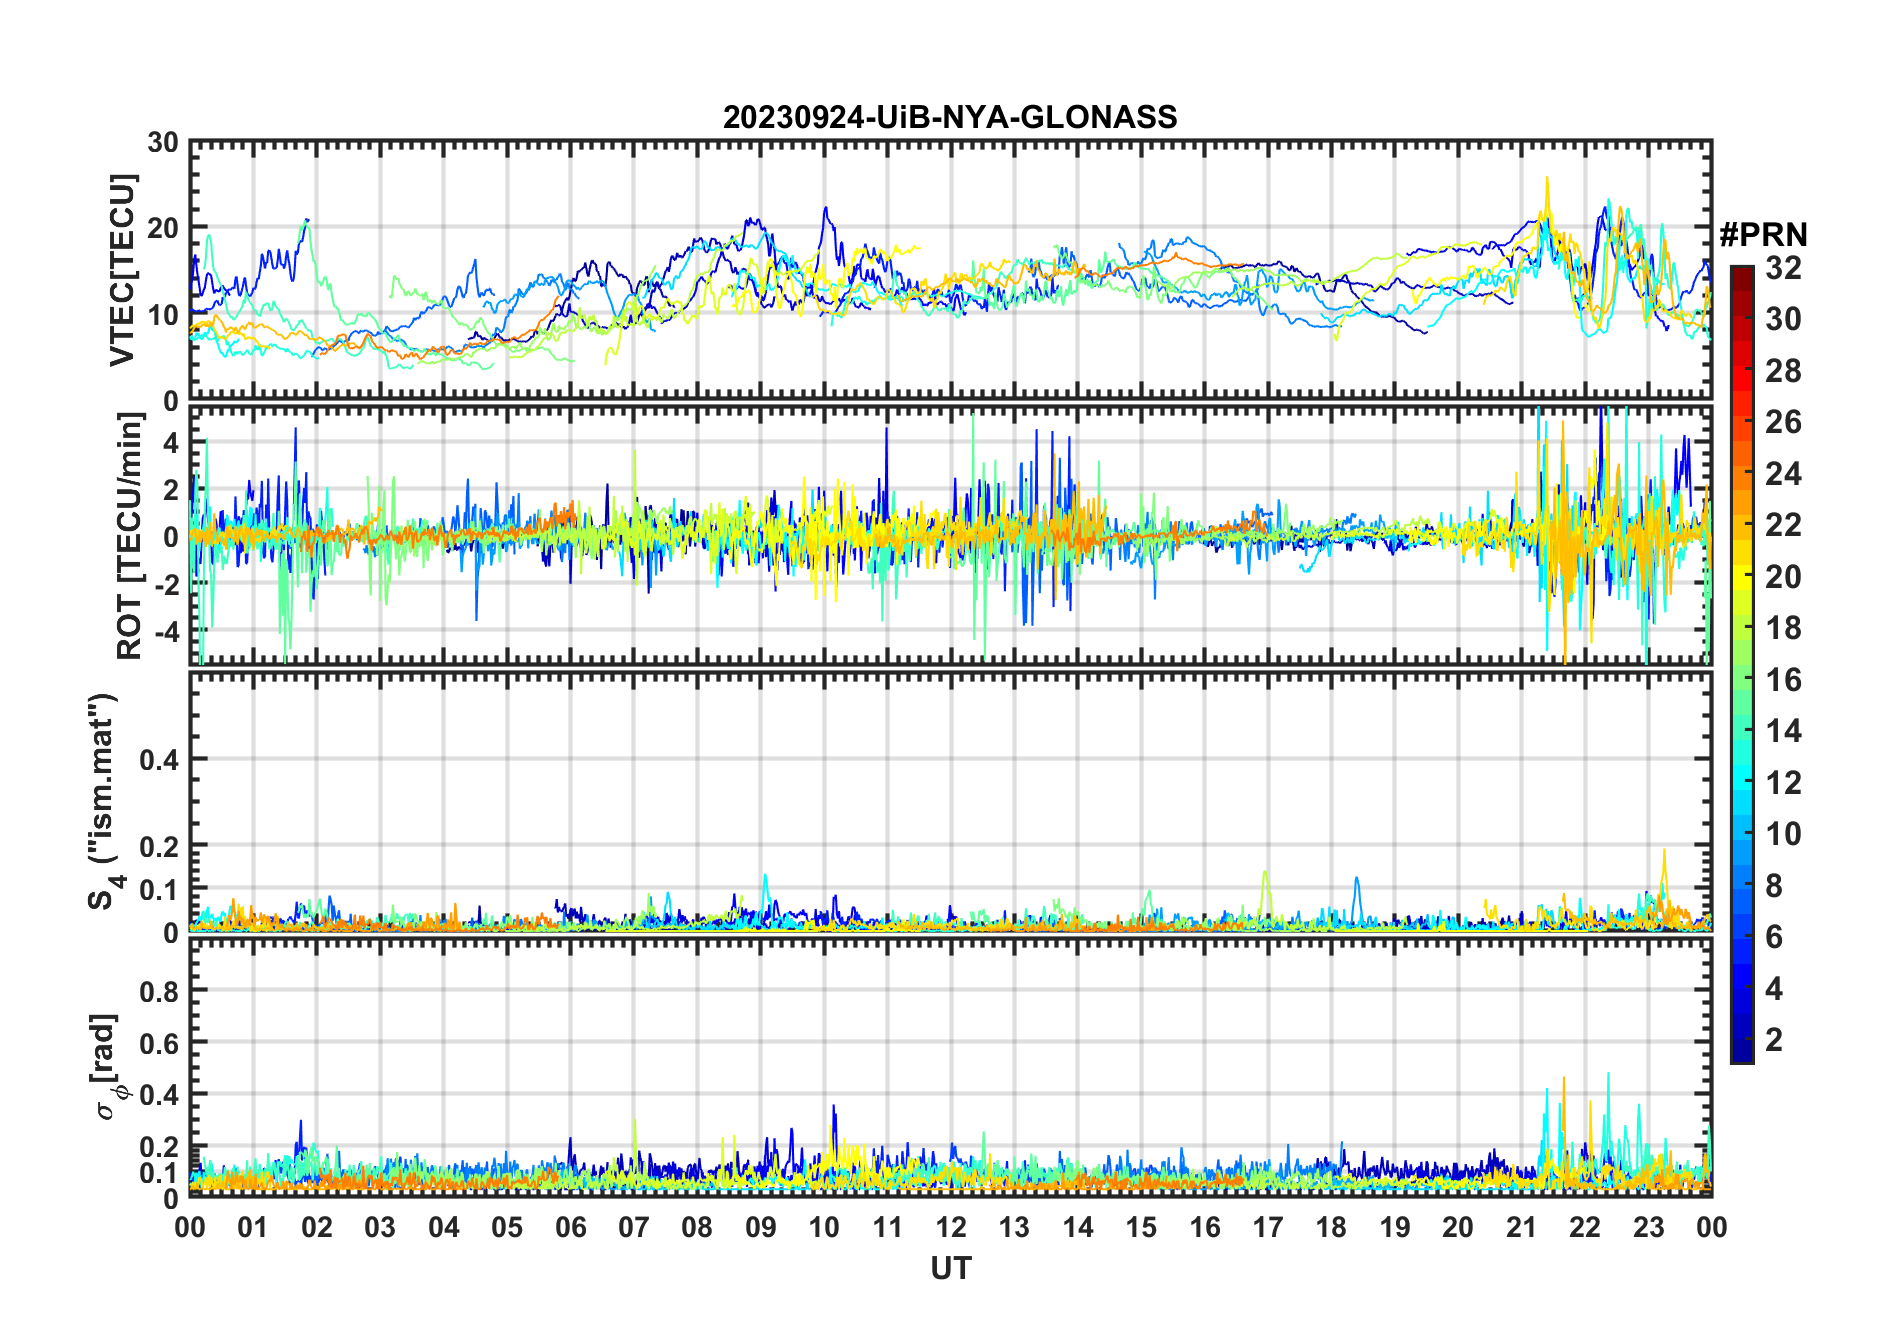This screenshot has height=1330, width=1902.
Task: Click inside the S4 plot panel
Action: [951, 802]
